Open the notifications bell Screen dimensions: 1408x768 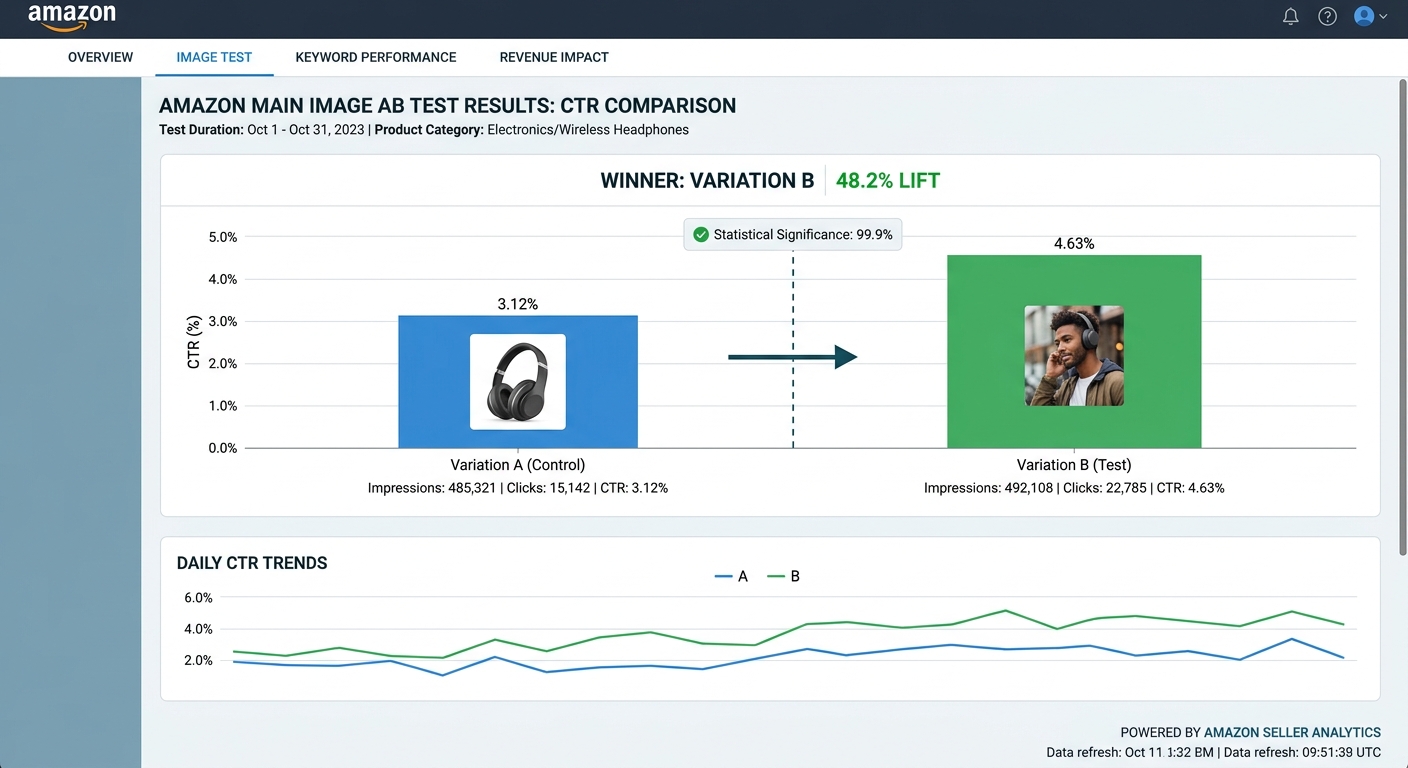coord(1291,16)
